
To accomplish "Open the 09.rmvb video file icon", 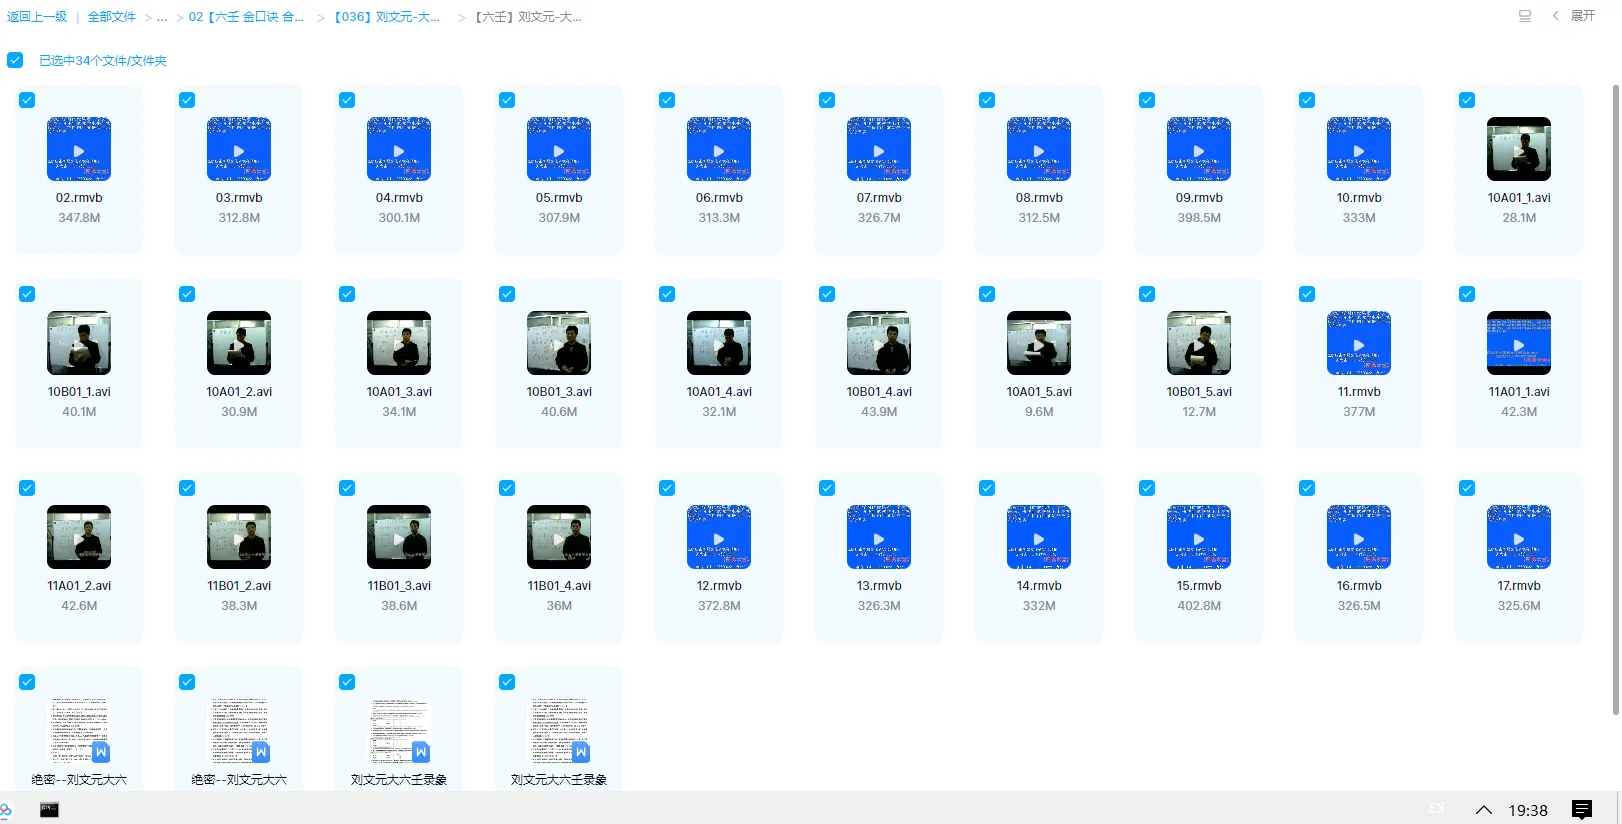I will 1199,149.
